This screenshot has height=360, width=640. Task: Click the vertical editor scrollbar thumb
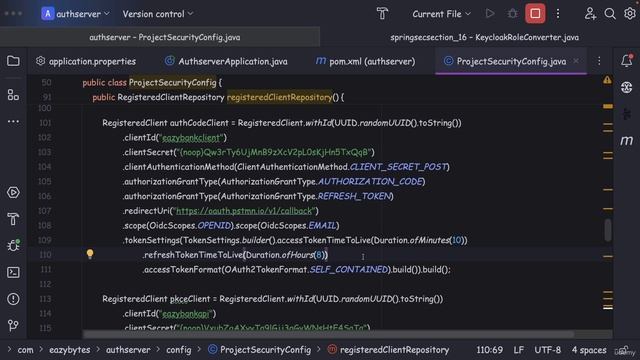[x=608, y=230]
